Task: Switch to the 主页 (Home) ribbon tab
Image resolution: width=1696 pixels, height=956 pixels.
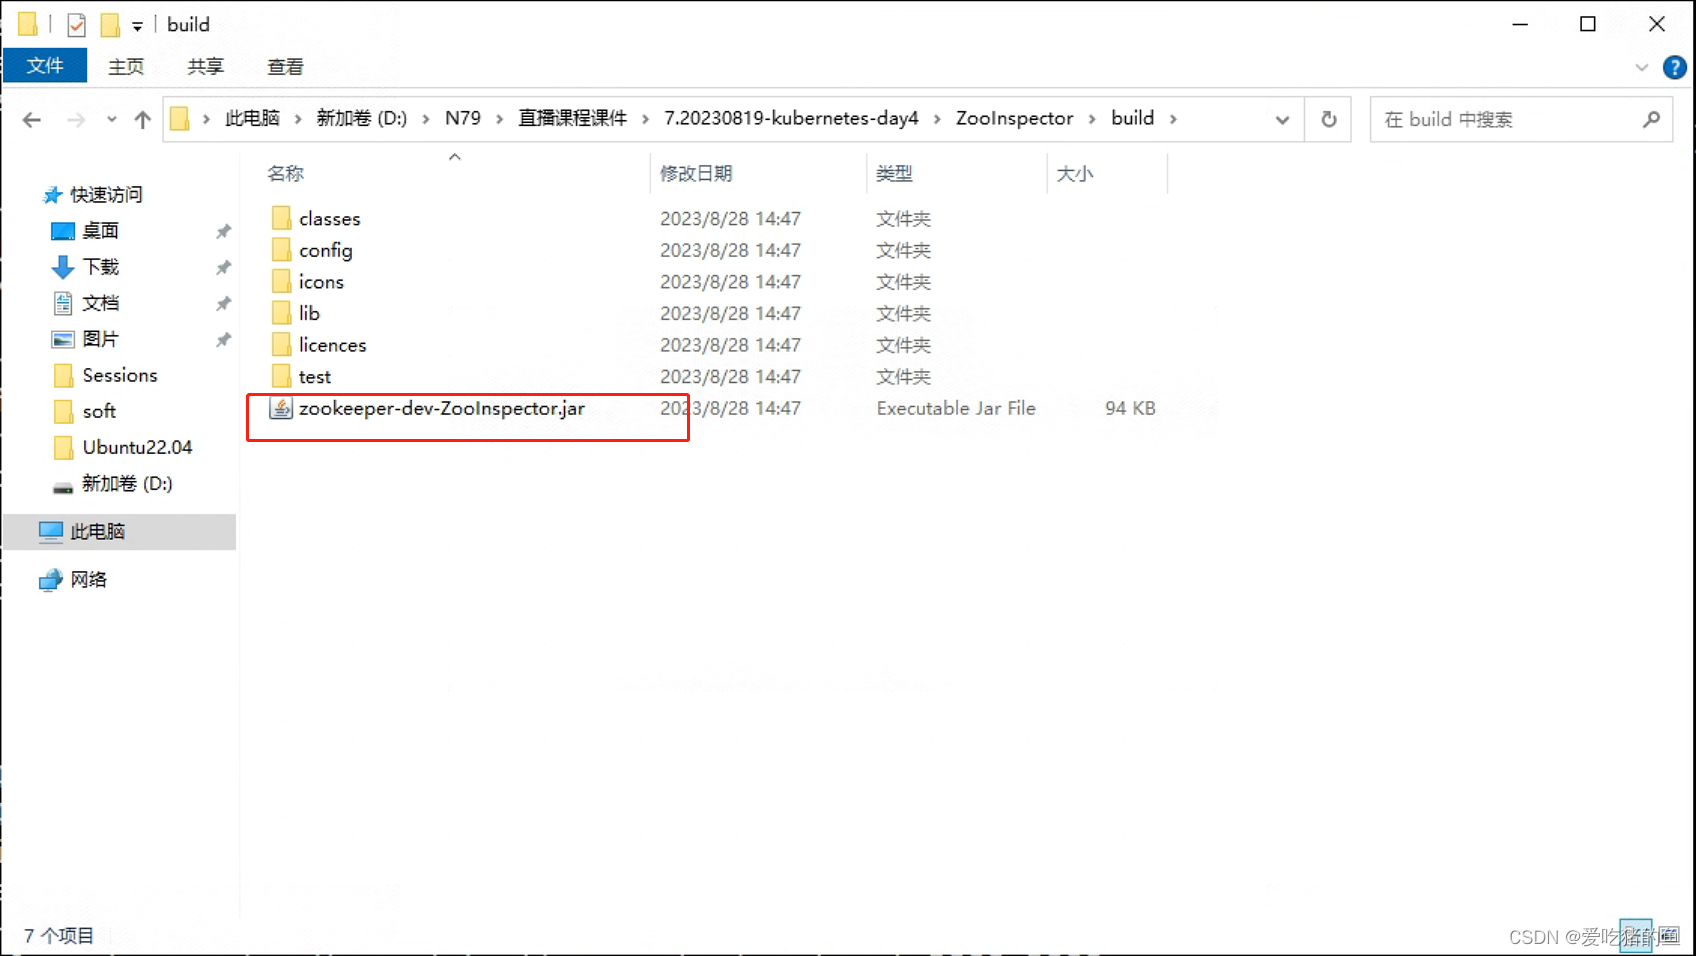Action: (126, 66)
